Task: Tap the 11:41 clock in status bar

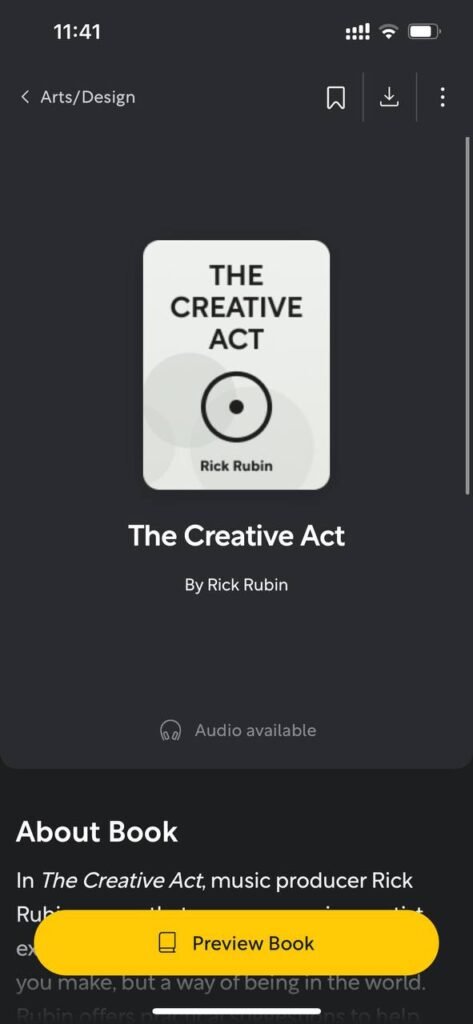Action: [x=78, y=31]
